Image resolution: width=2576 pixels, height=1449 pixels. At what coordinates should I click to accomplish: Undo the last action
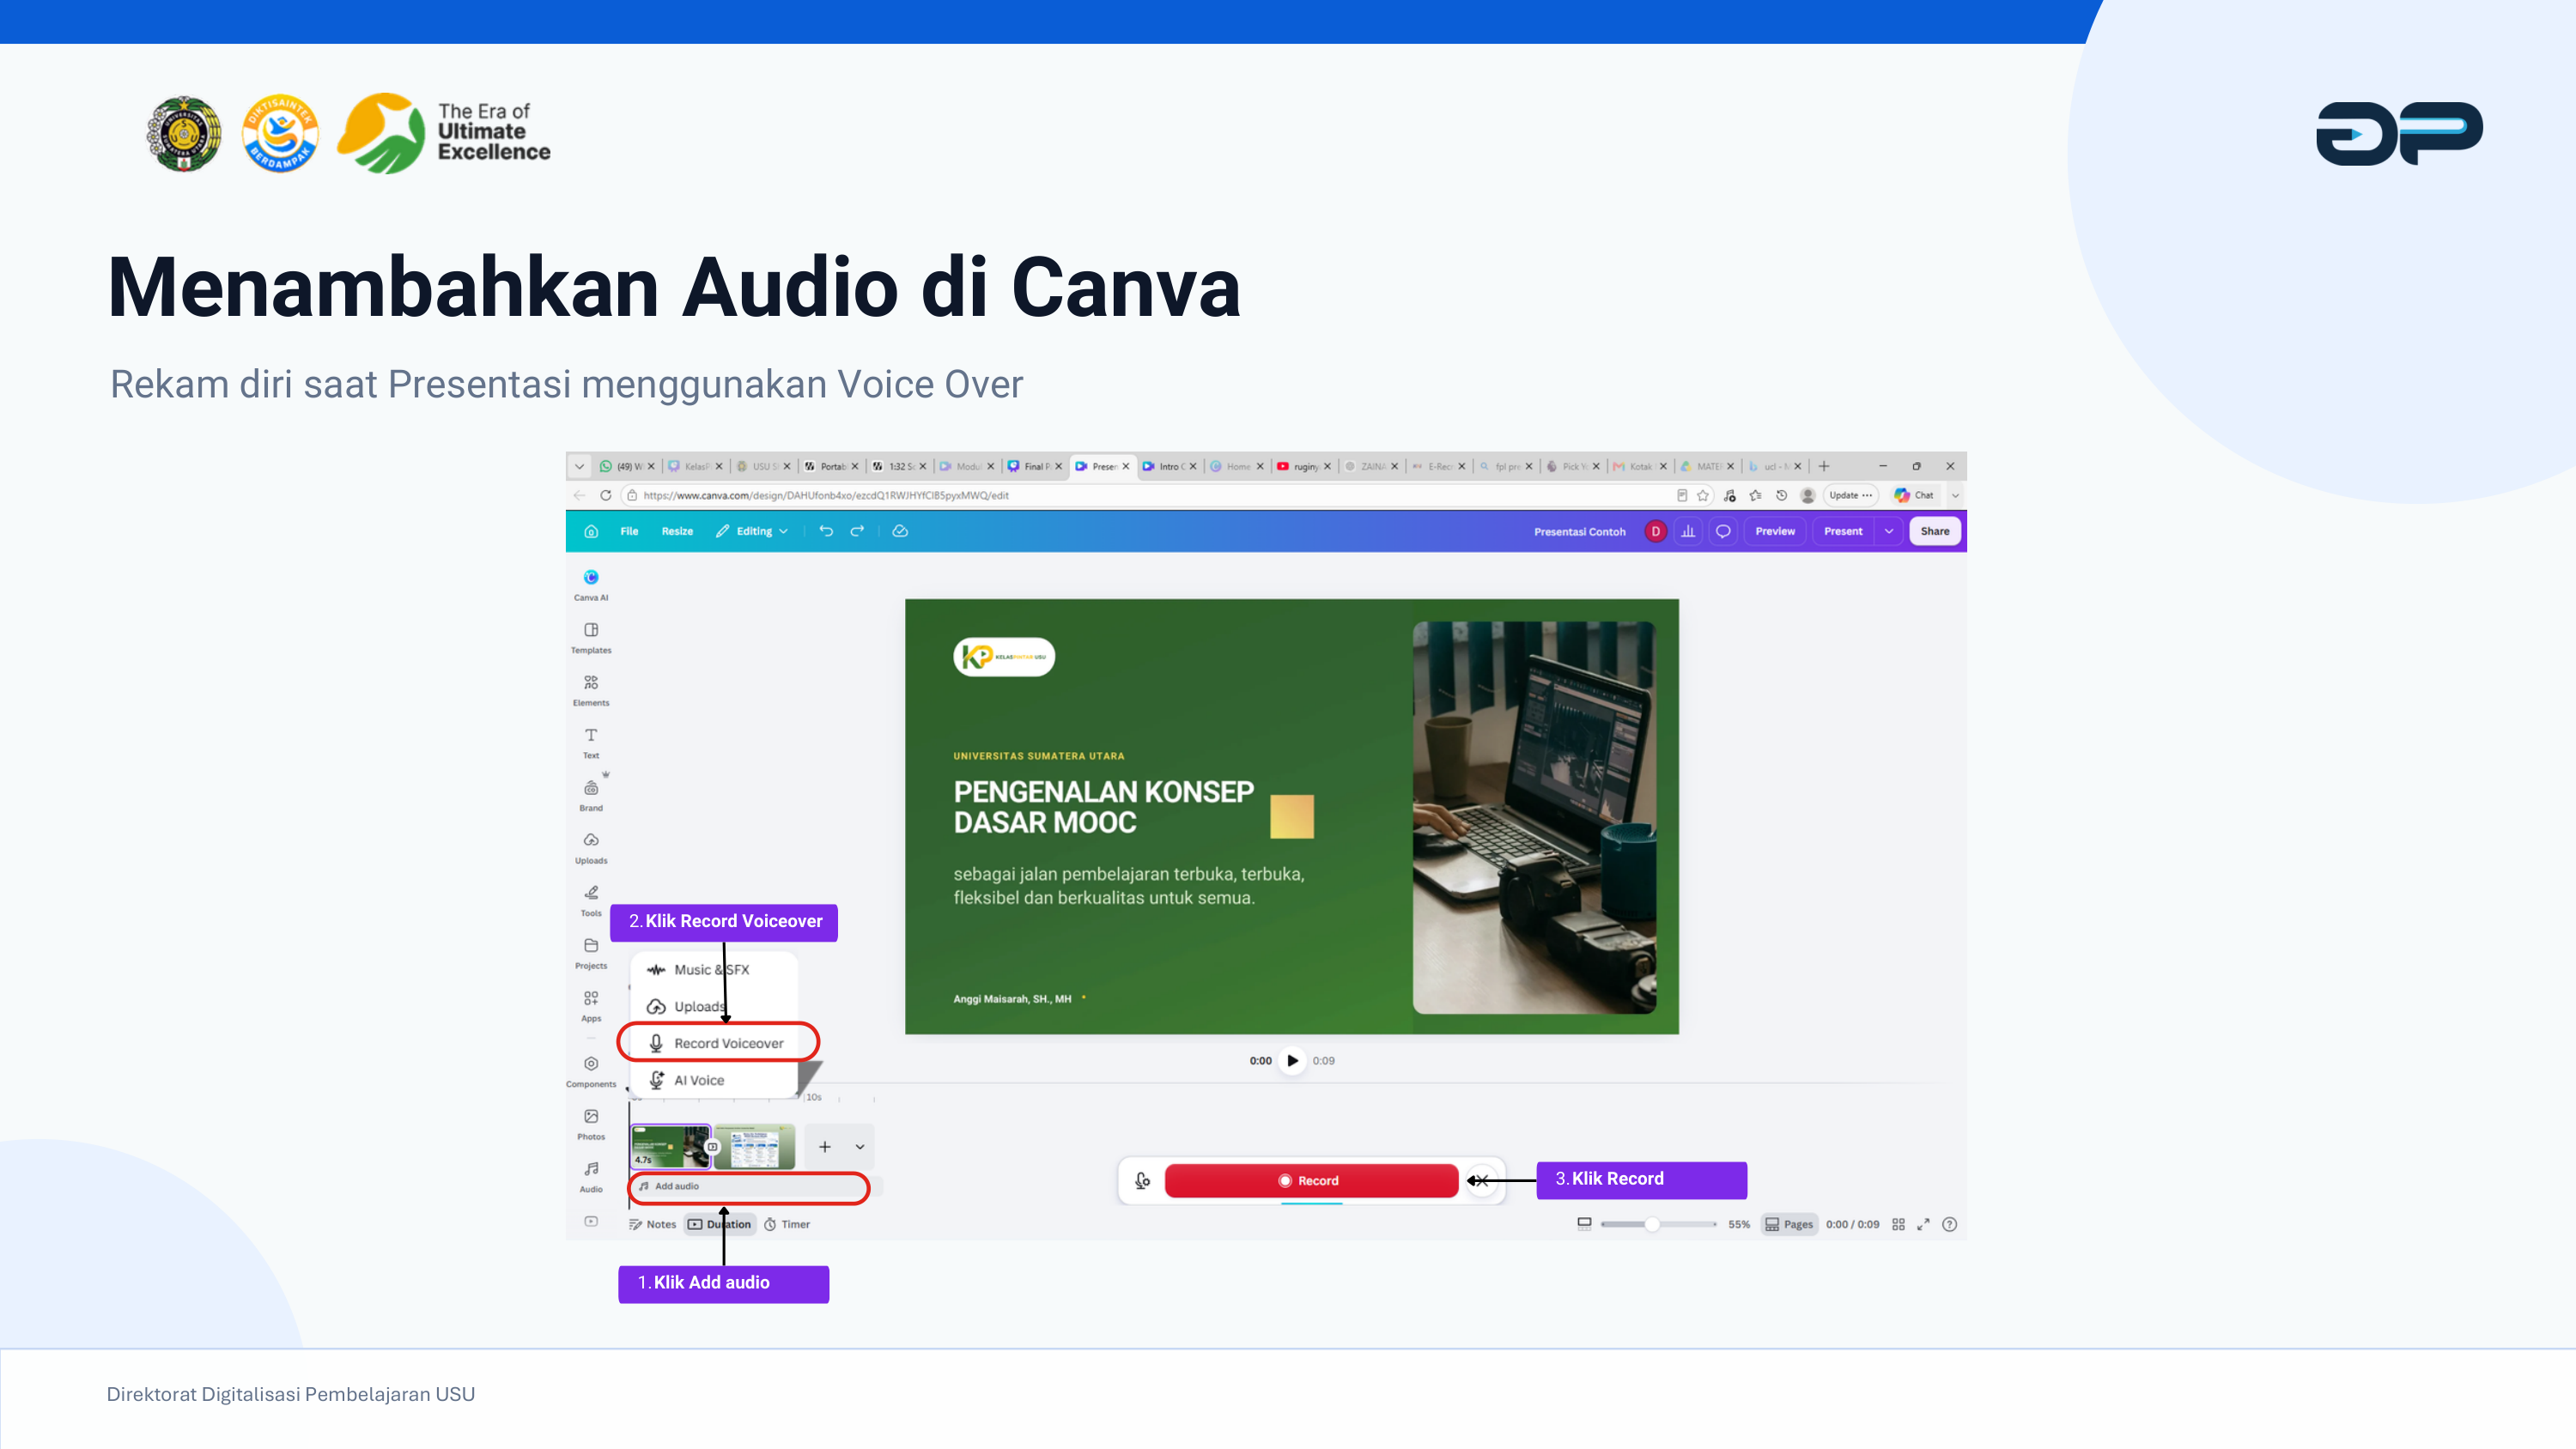point(826,531)
